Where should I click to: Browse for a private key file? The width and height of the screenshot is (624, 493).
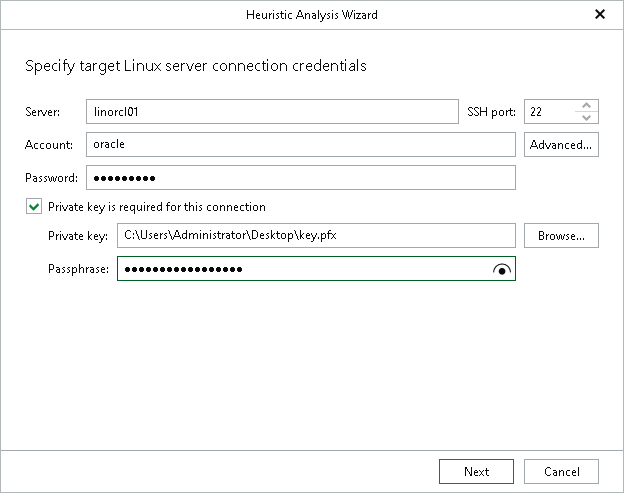561,236
